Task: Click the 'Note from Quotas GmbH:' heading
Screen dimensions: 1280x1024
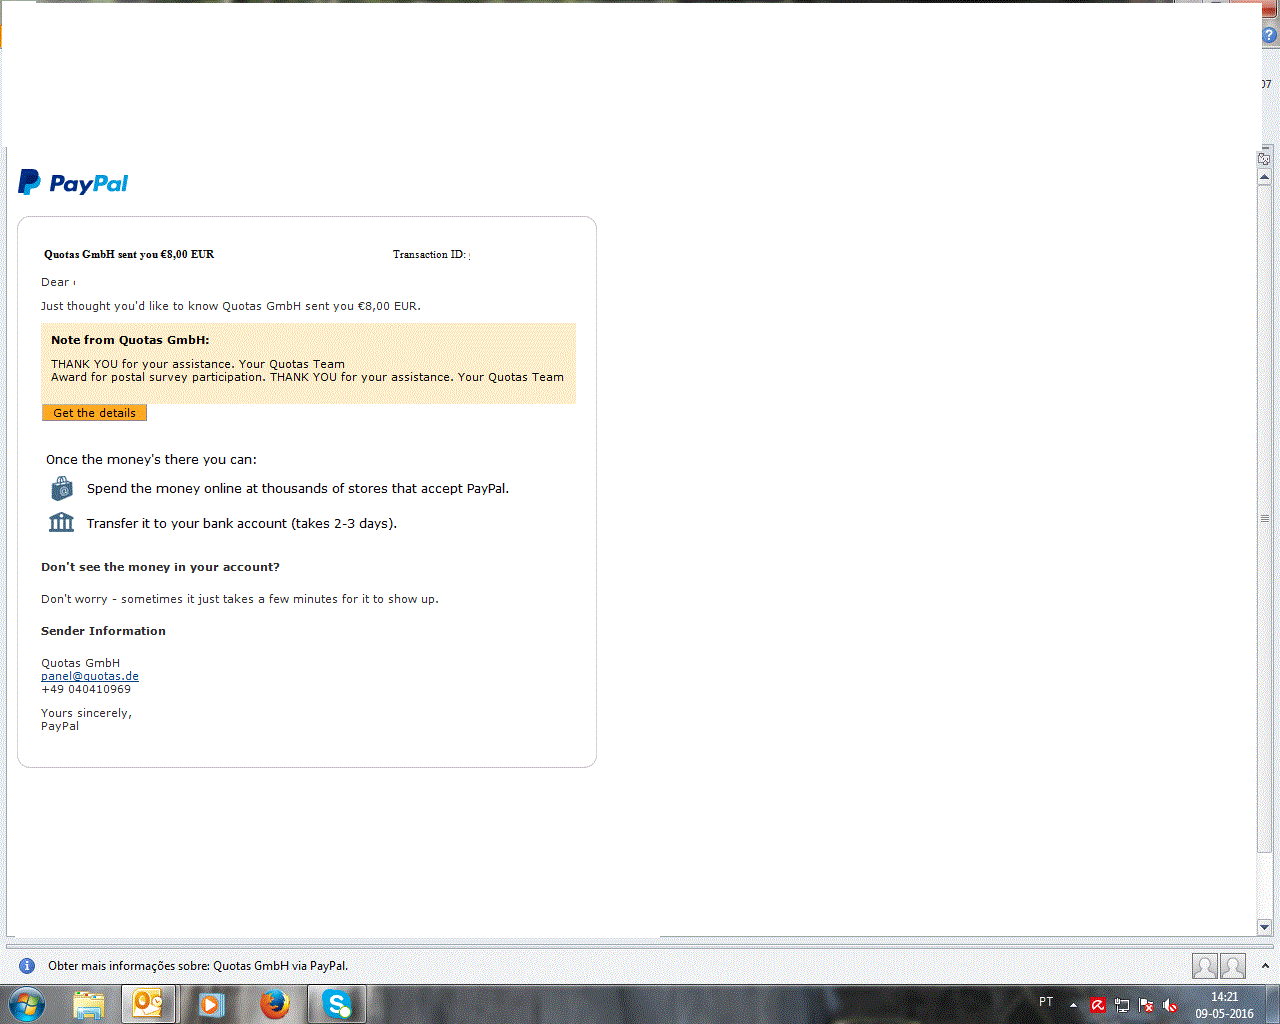Action: pos(130,340)
